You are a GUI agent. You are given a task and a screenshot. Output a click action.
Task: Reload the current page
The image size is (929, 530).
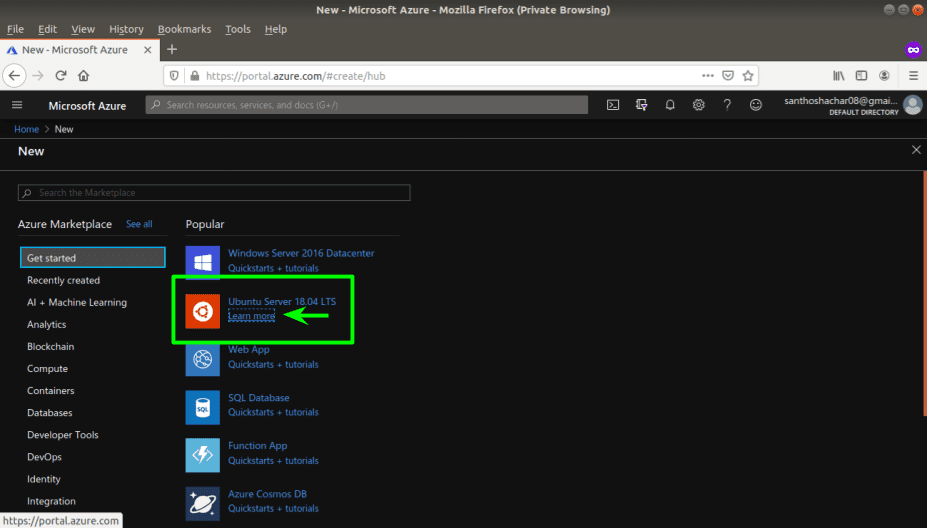pos(60,76)
